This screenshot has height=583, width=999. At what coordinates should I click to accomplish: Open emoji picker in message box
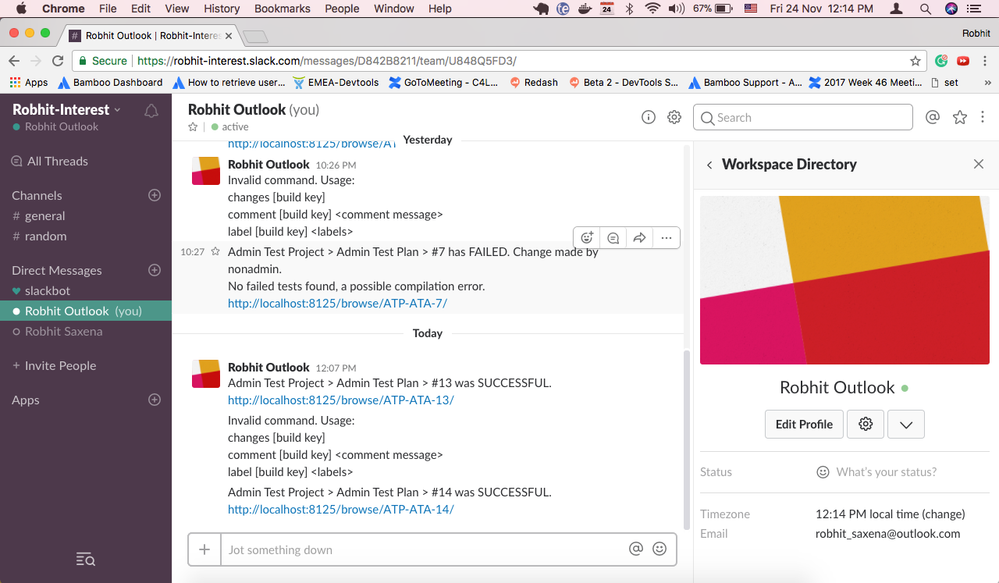click(x=659, y=549)
